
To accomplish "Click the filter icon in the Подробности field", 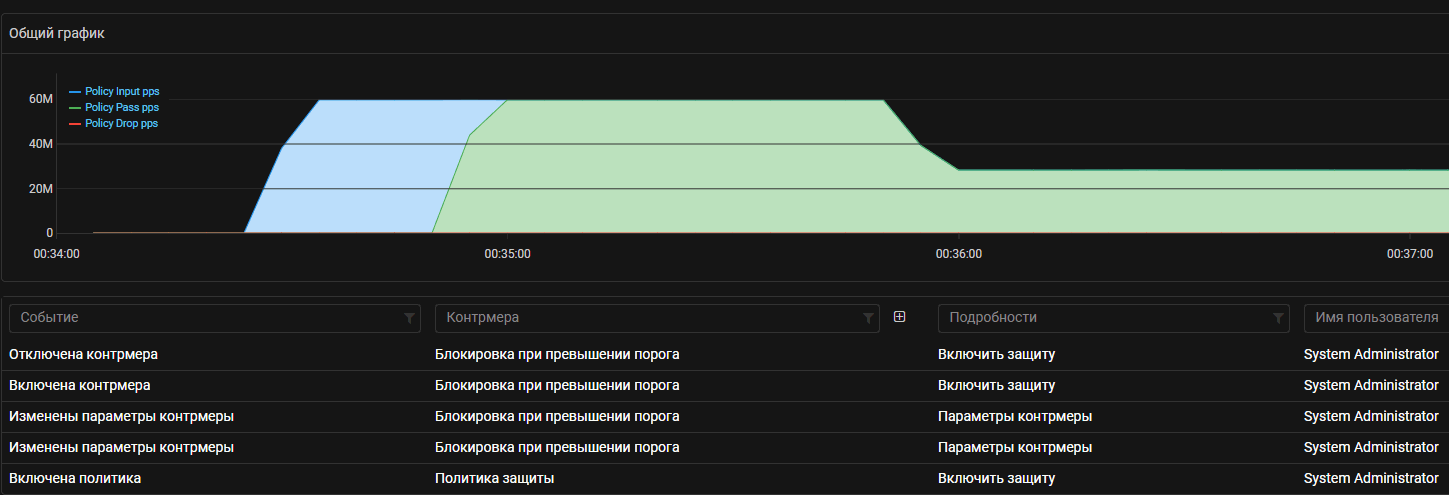I will pos(1278,318).
